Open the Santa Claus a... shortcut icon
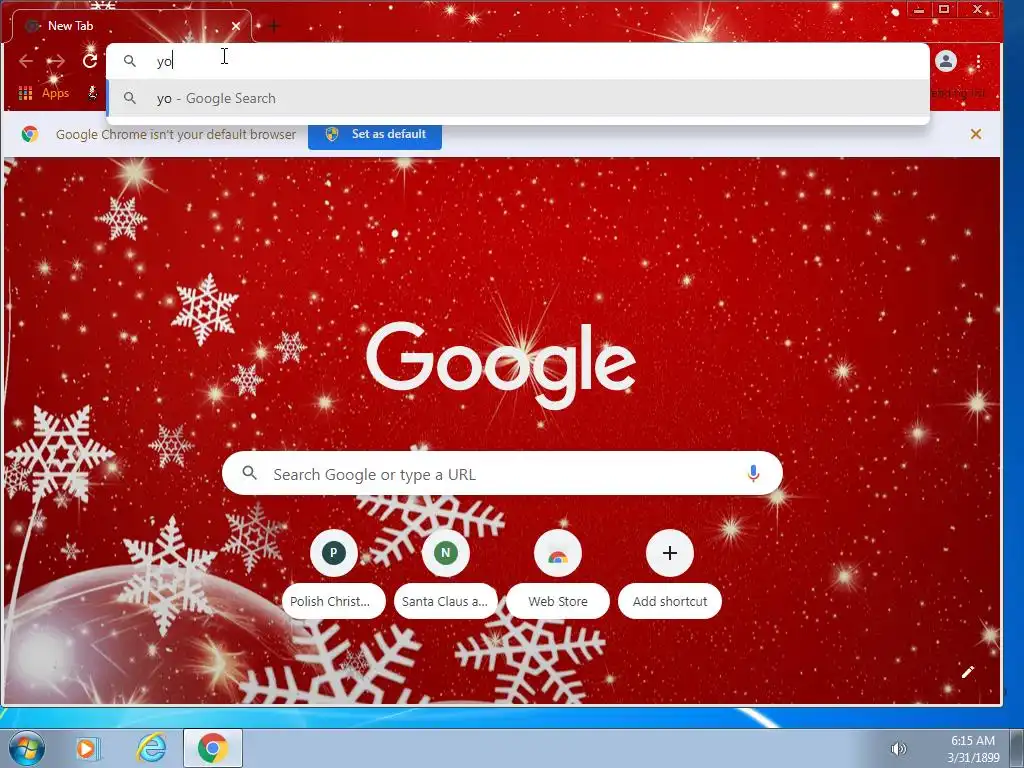The image size is (1024, 768). (x=446, y=553)
